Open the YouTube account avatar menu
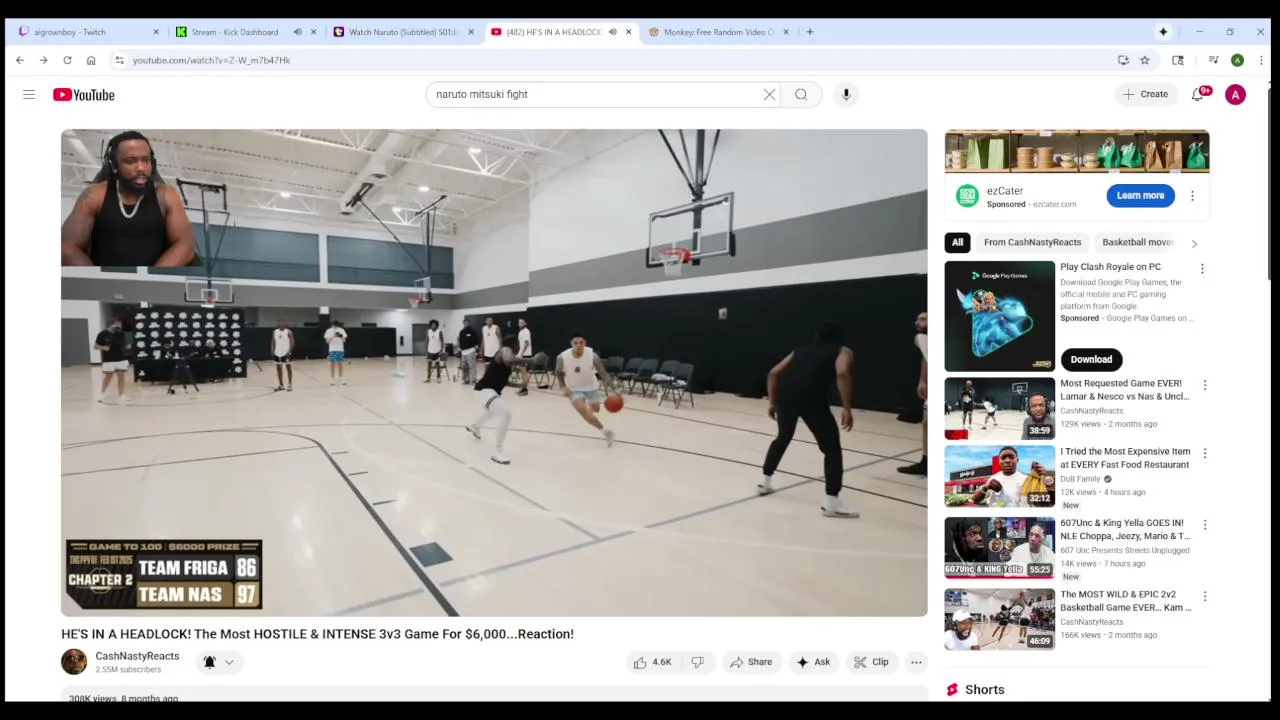 (1236, 94)
